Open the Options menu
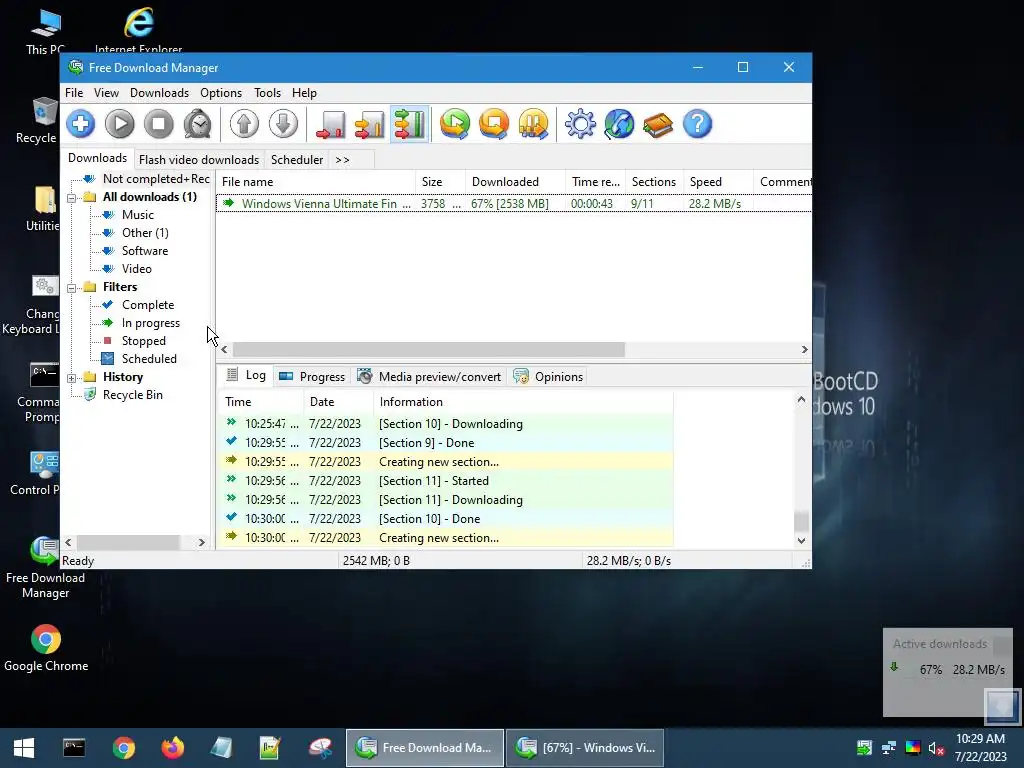This screenshot has height=768, width=1024. coord(221,93)
